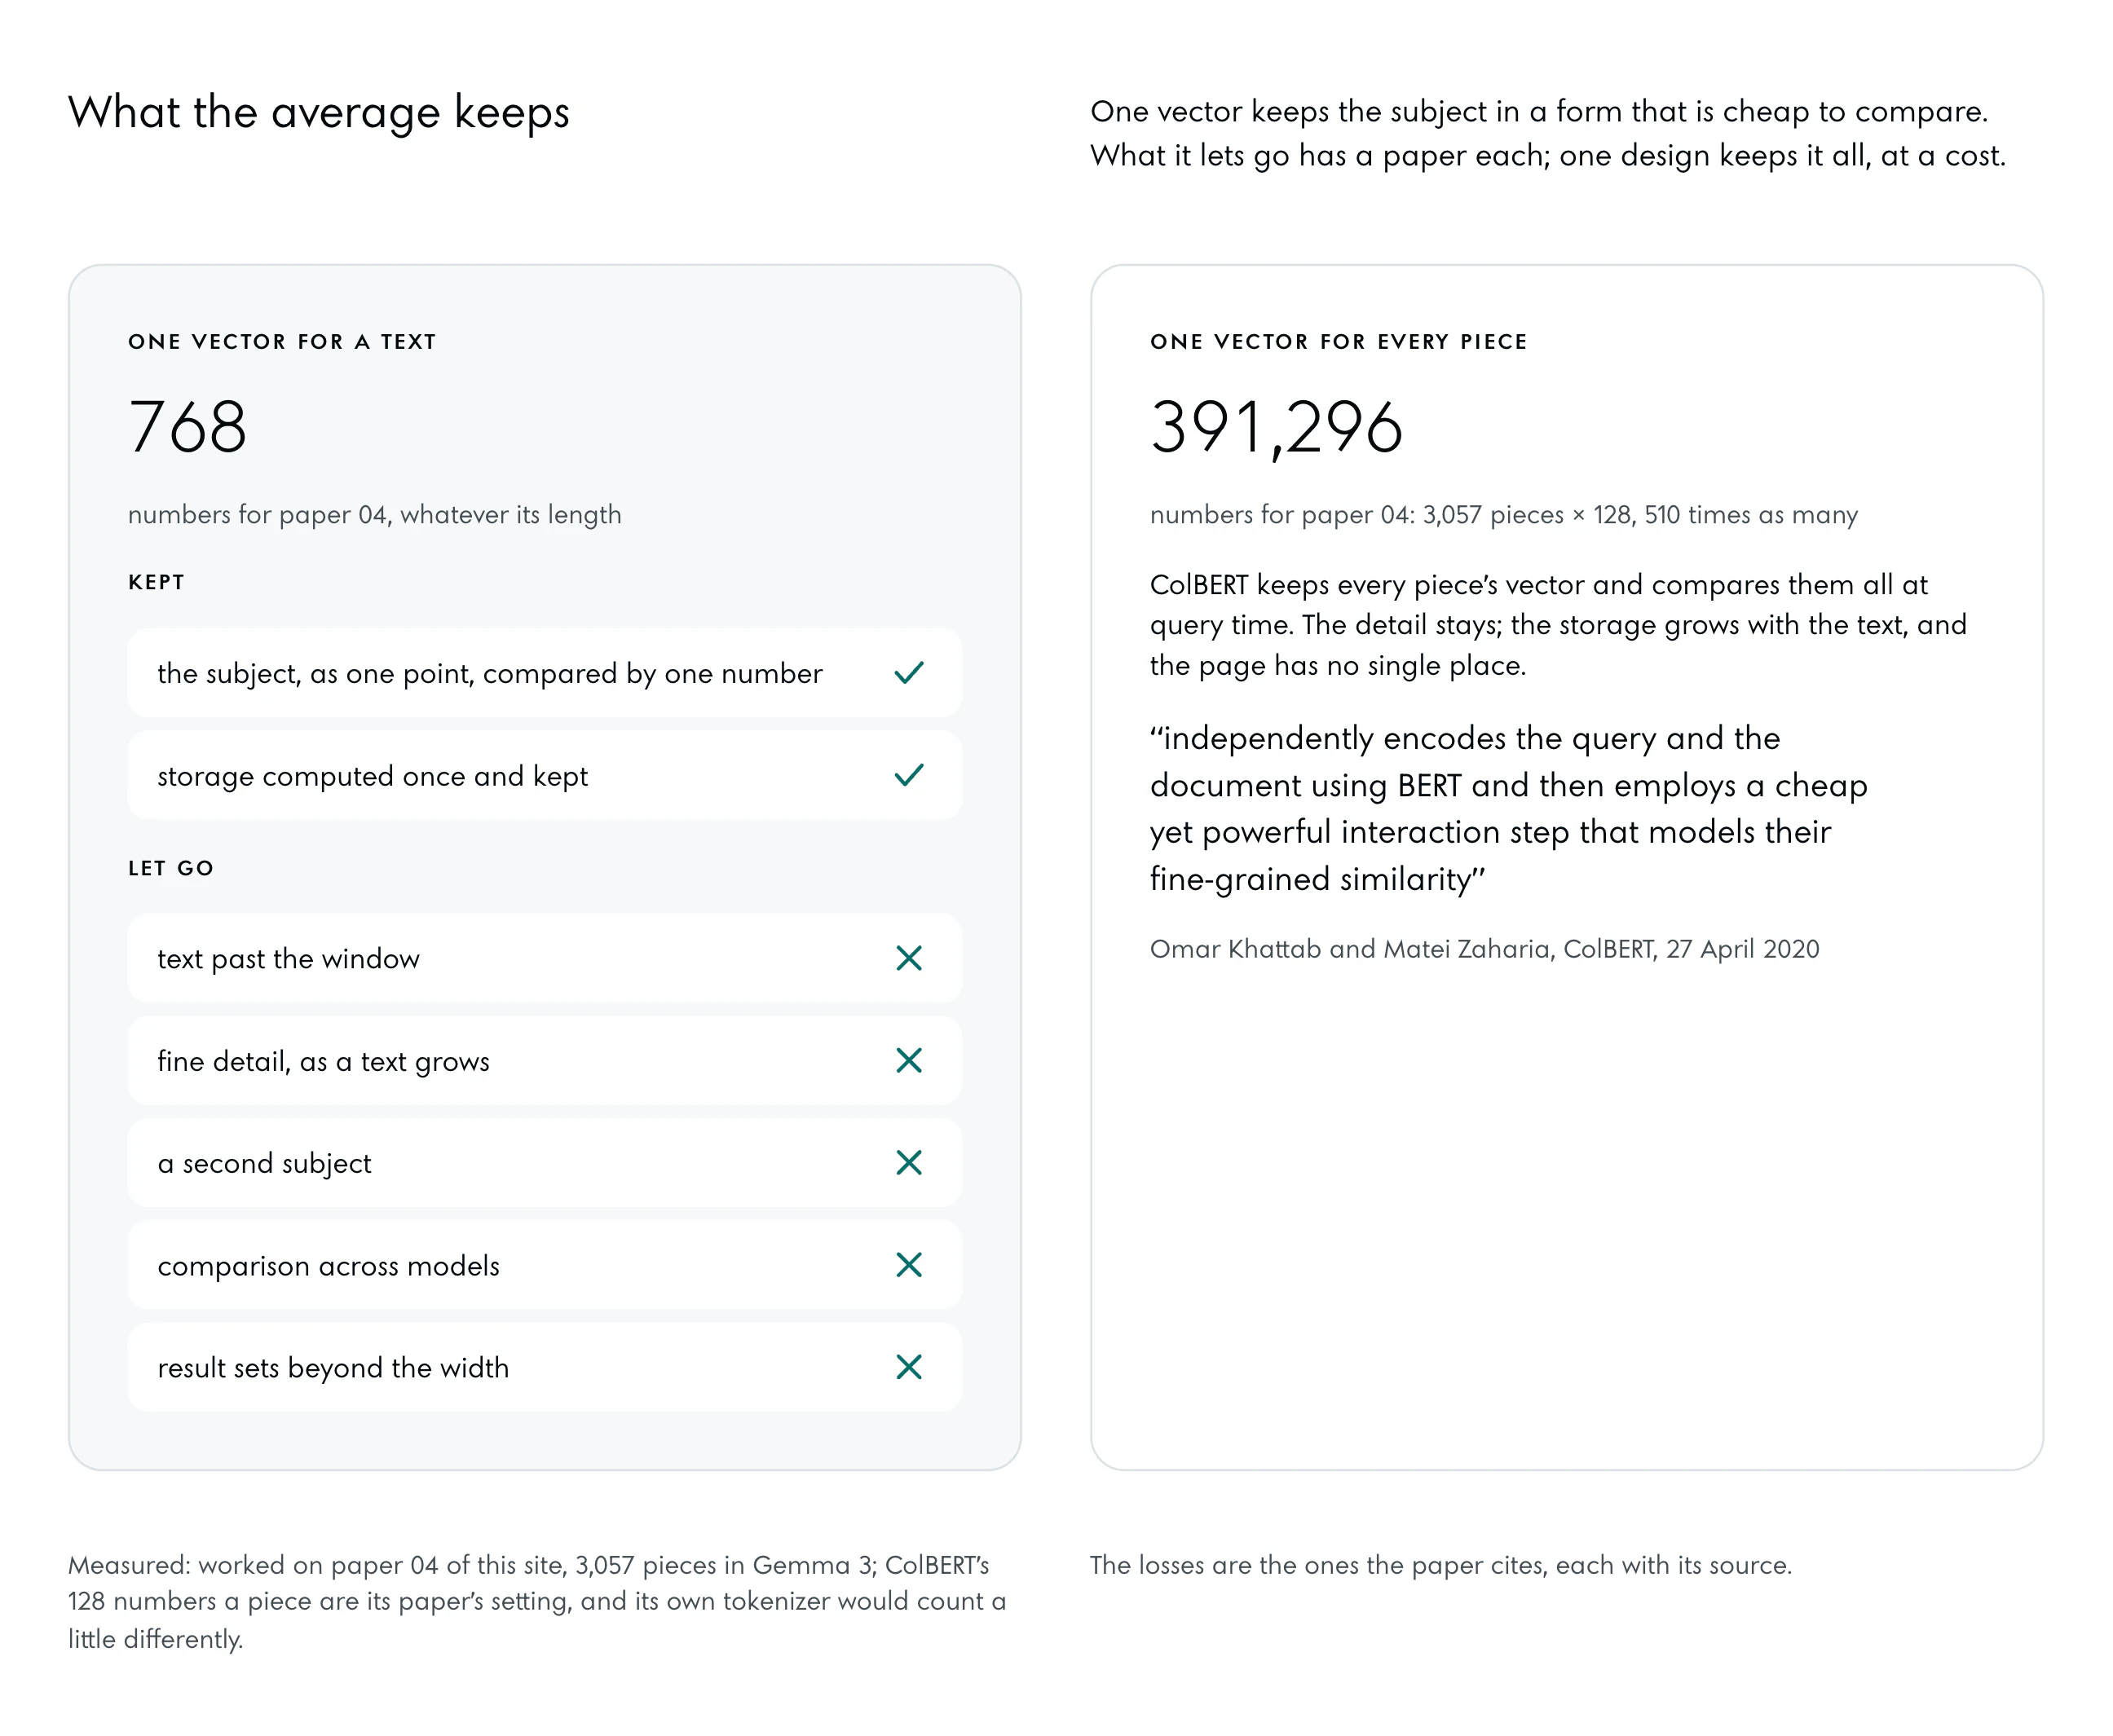This screenshot has width=2113, height=1736.
Task: Click the X icon for "text past the window"
Action: pos(908,958)
